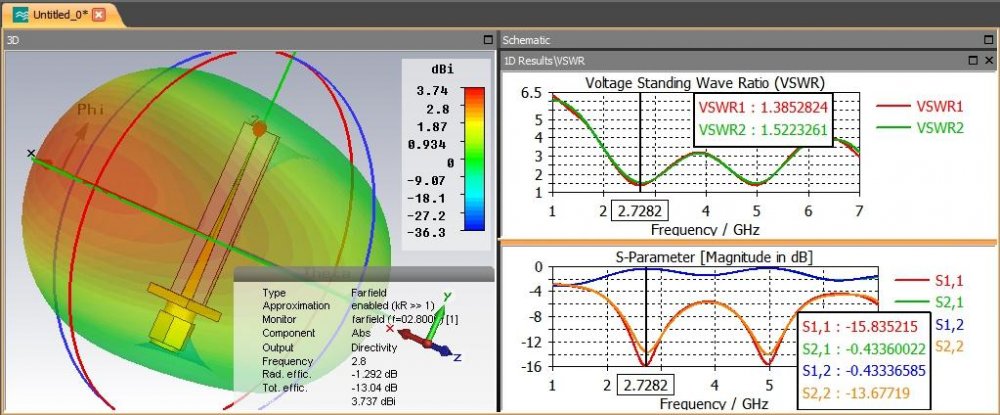
Task: Close the 1D Results VSWR window
Action: click(989, 61)
